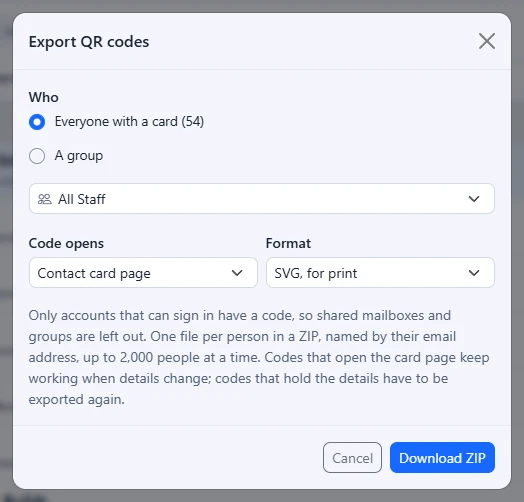Open the Format SVG, for print dropdown
The width and height of the screenshot is (524, 502).
coord(380,273)
